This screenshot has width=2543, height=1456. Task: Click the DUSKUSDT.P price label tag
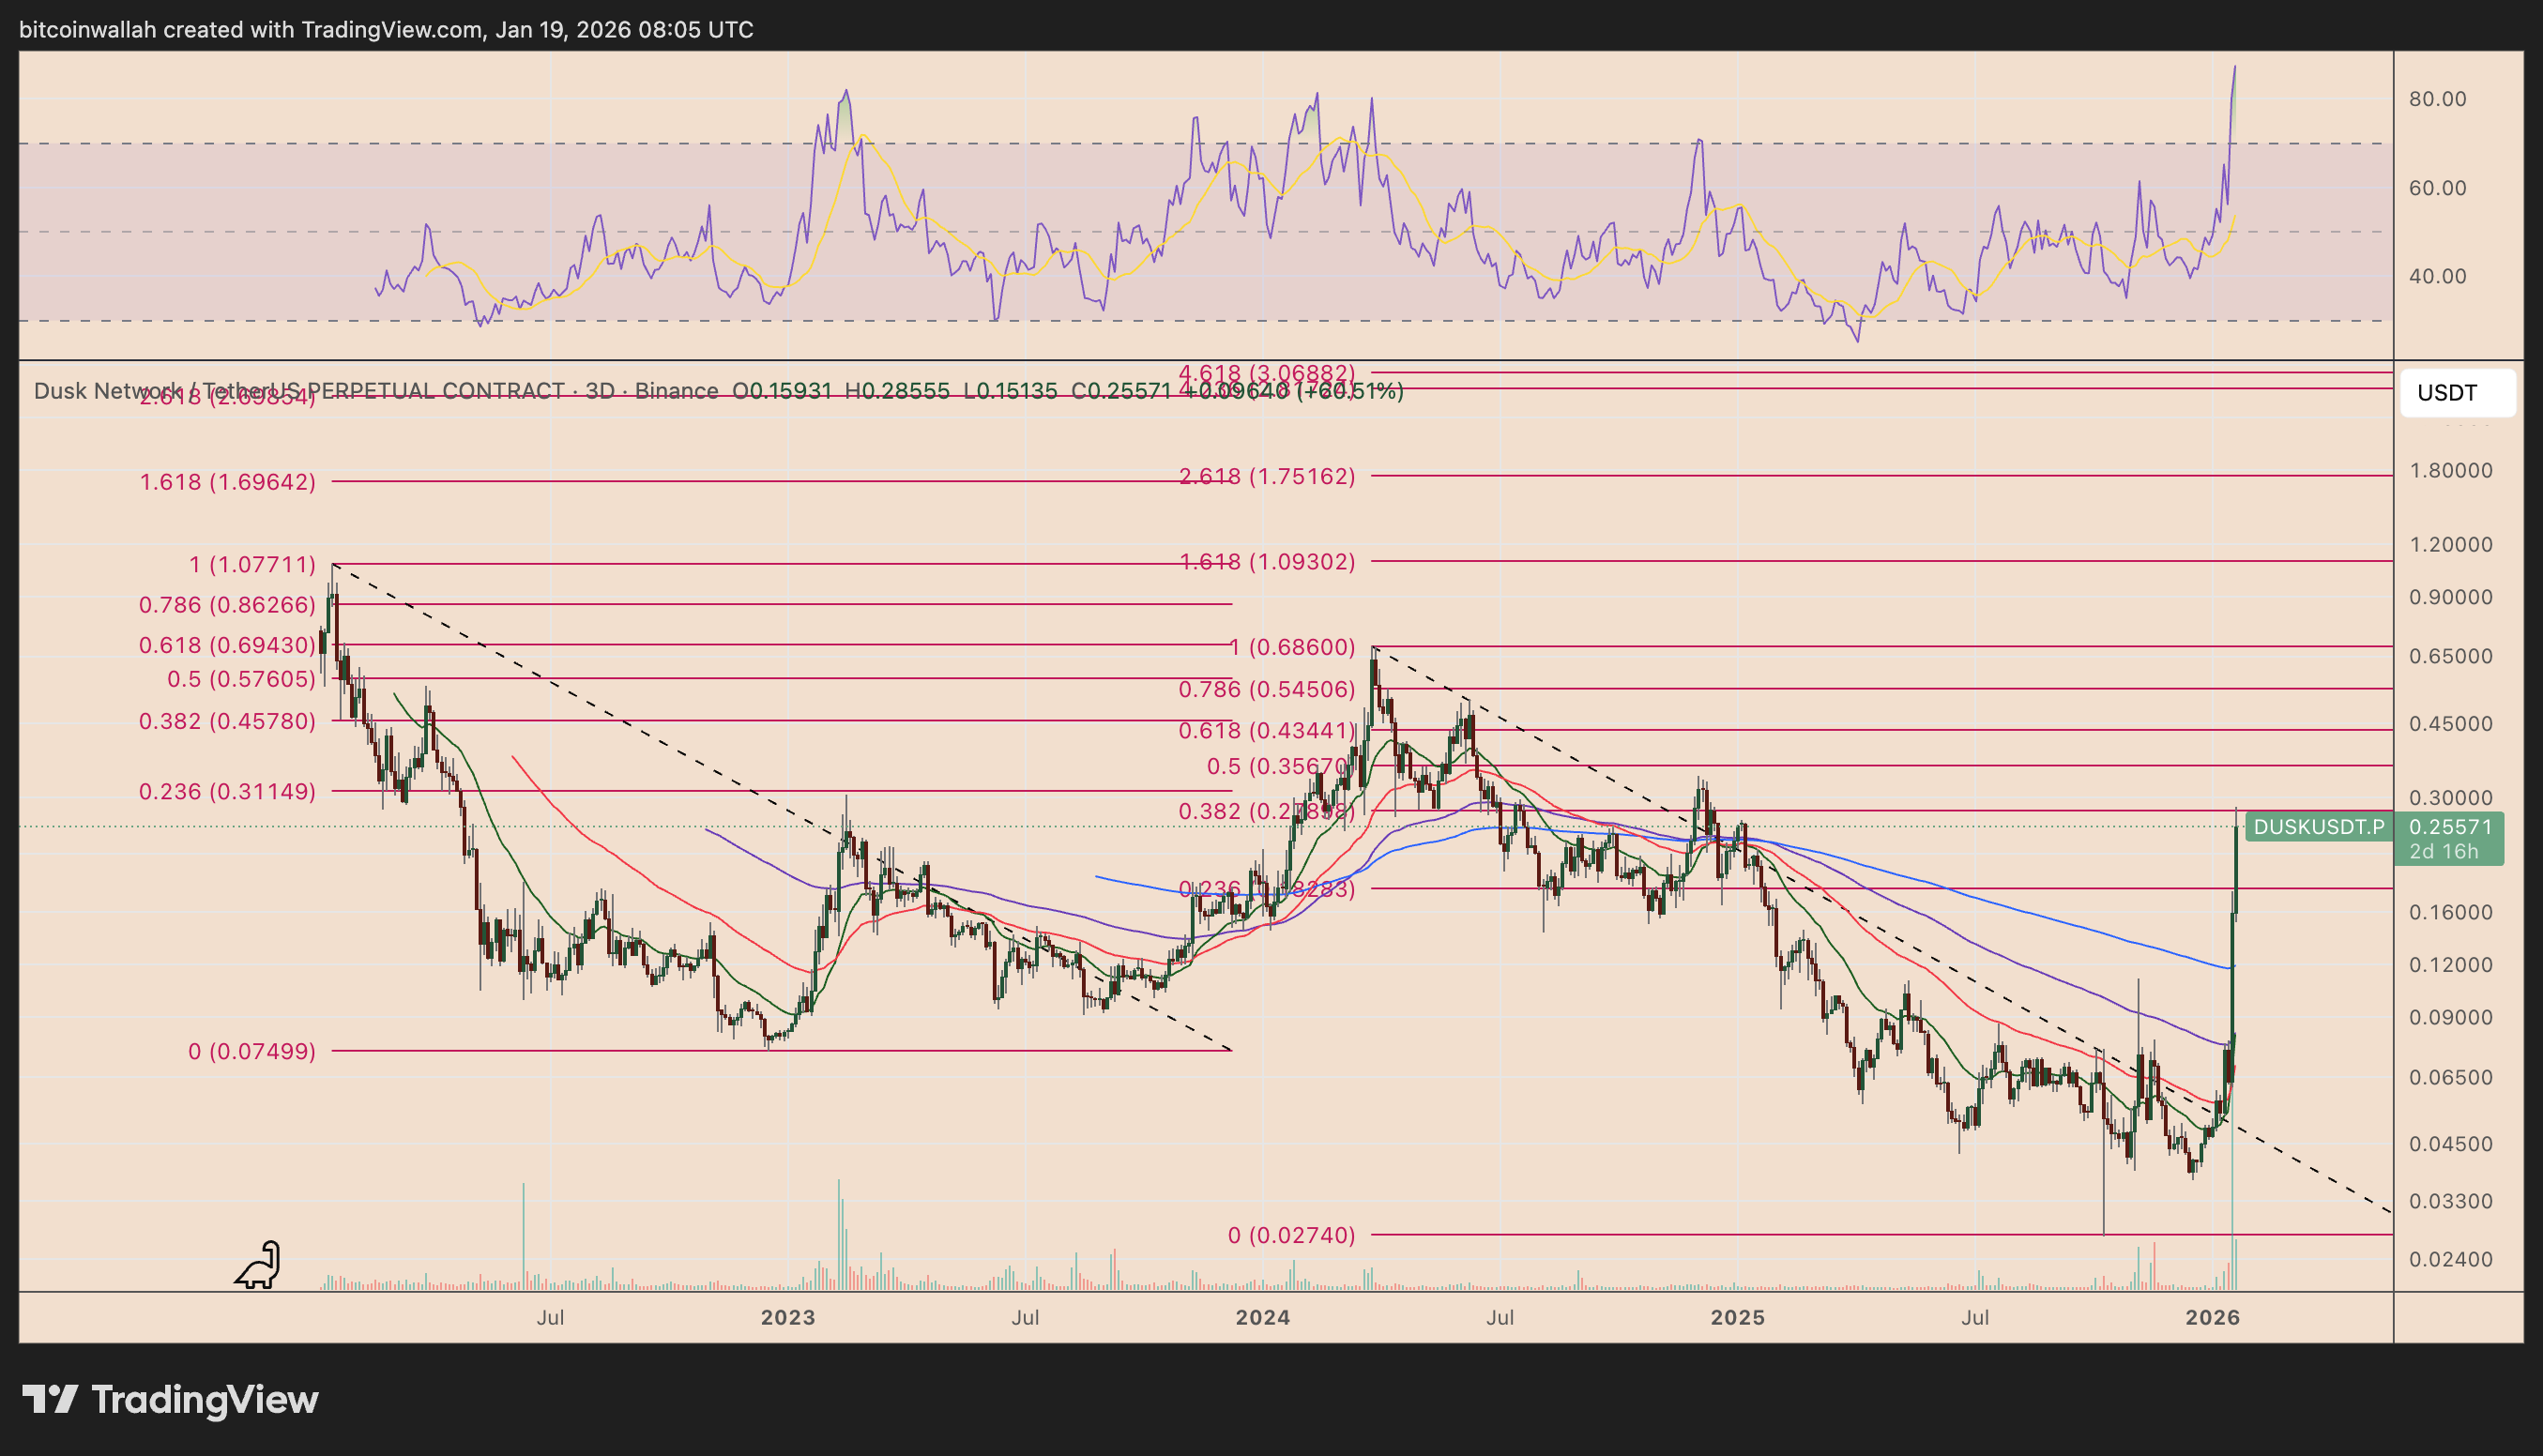[x=2318, y=827]
